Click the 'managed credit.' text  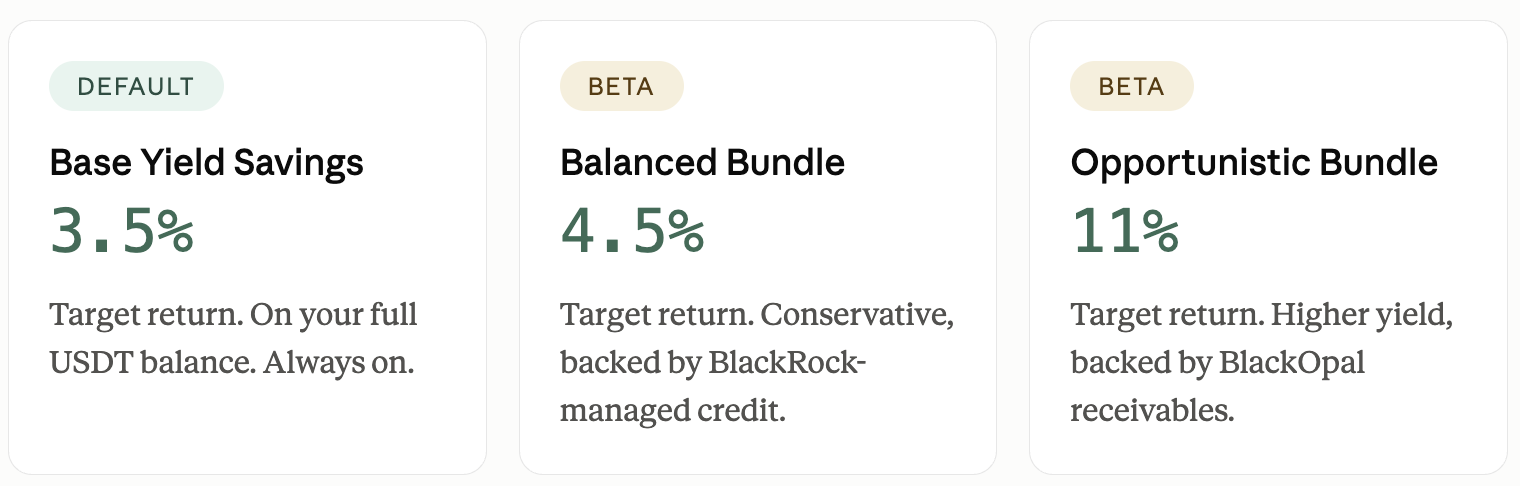[673, 409]
